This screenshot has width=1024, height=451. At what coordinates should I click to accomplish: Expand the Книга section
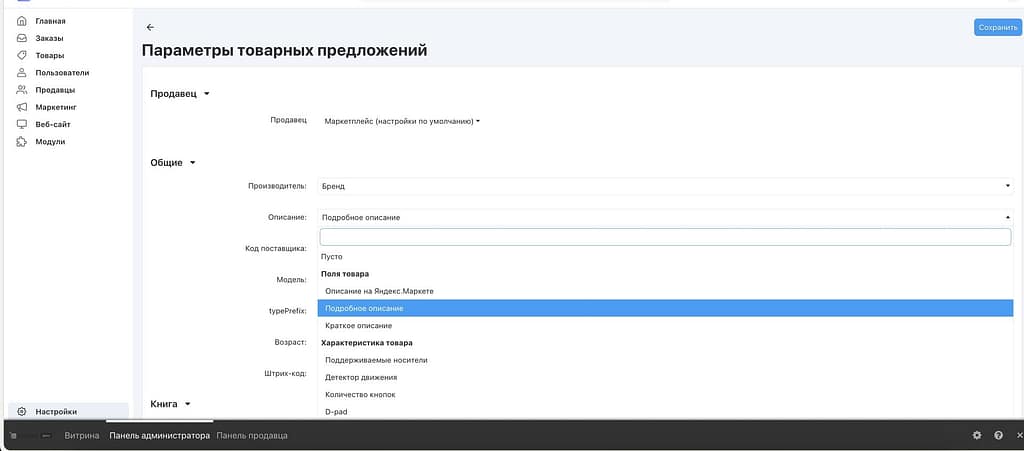point(170,405)
